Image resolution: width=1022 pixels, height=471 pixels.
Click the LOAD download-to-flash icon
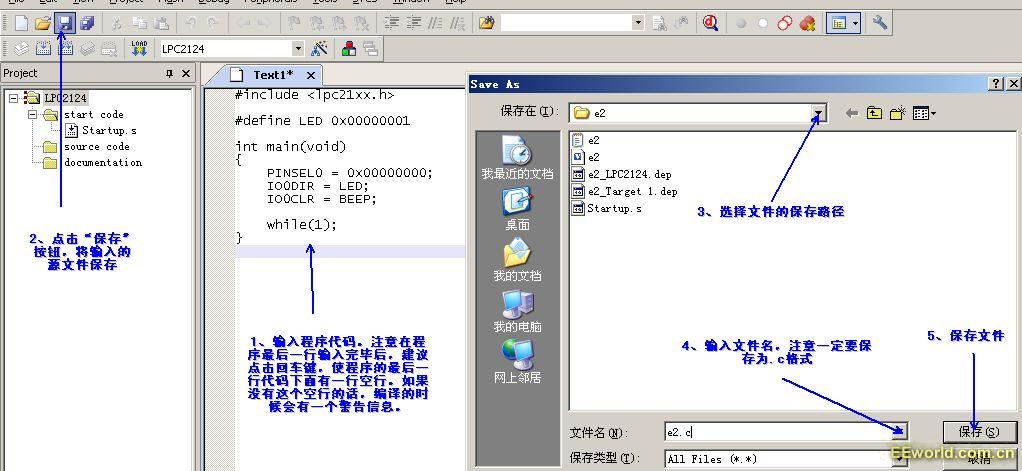(139, 48)
